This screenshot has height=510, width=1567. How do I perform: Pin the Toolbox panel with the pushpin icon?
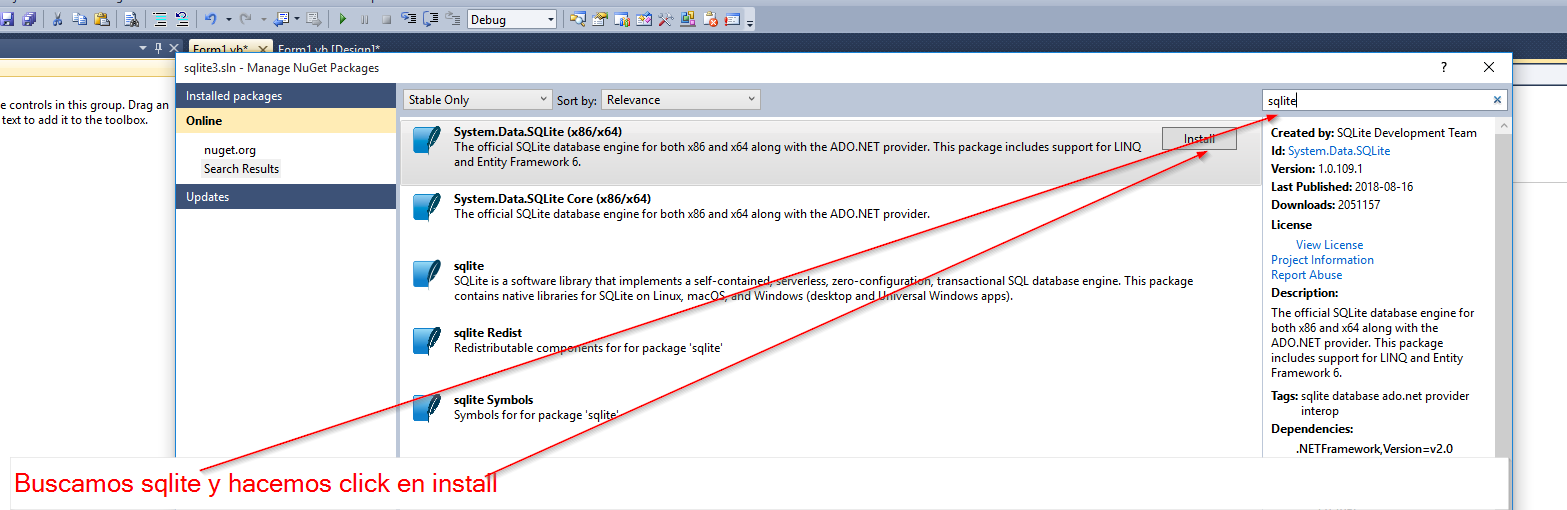click(158, 48)
